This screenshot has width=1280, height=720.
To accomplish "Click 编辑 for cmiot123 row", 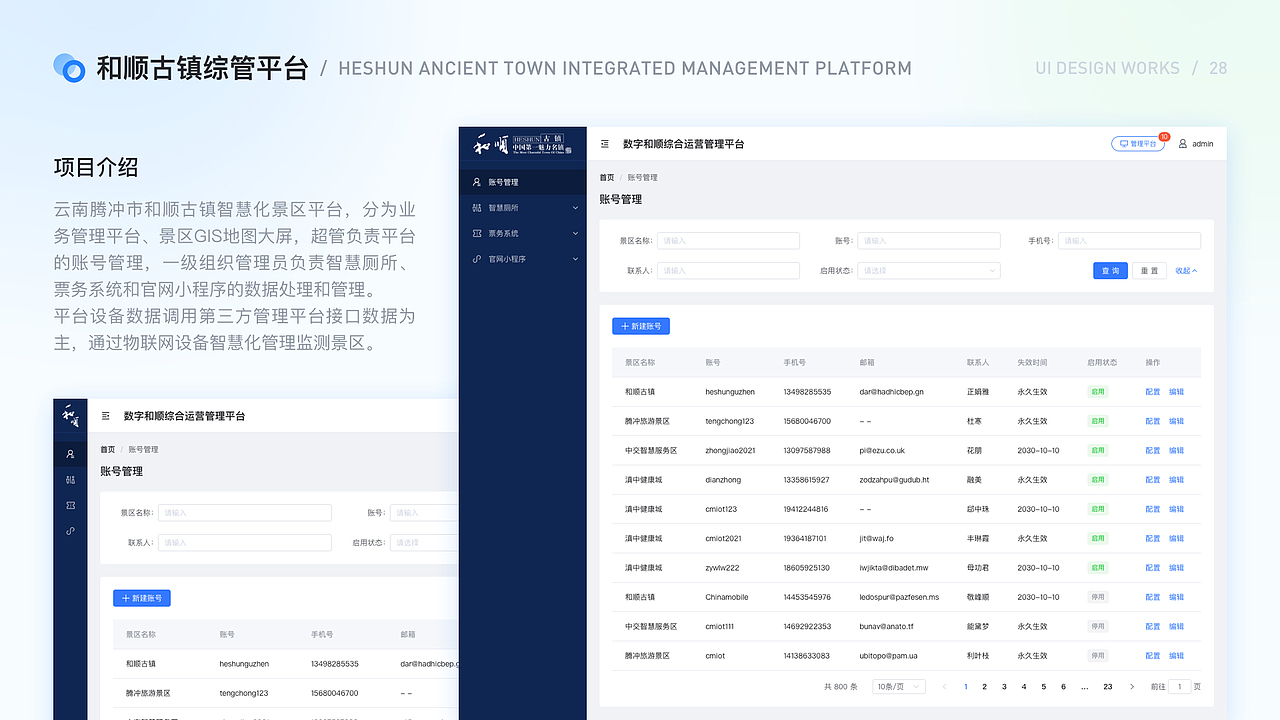I will (1176, 509).
